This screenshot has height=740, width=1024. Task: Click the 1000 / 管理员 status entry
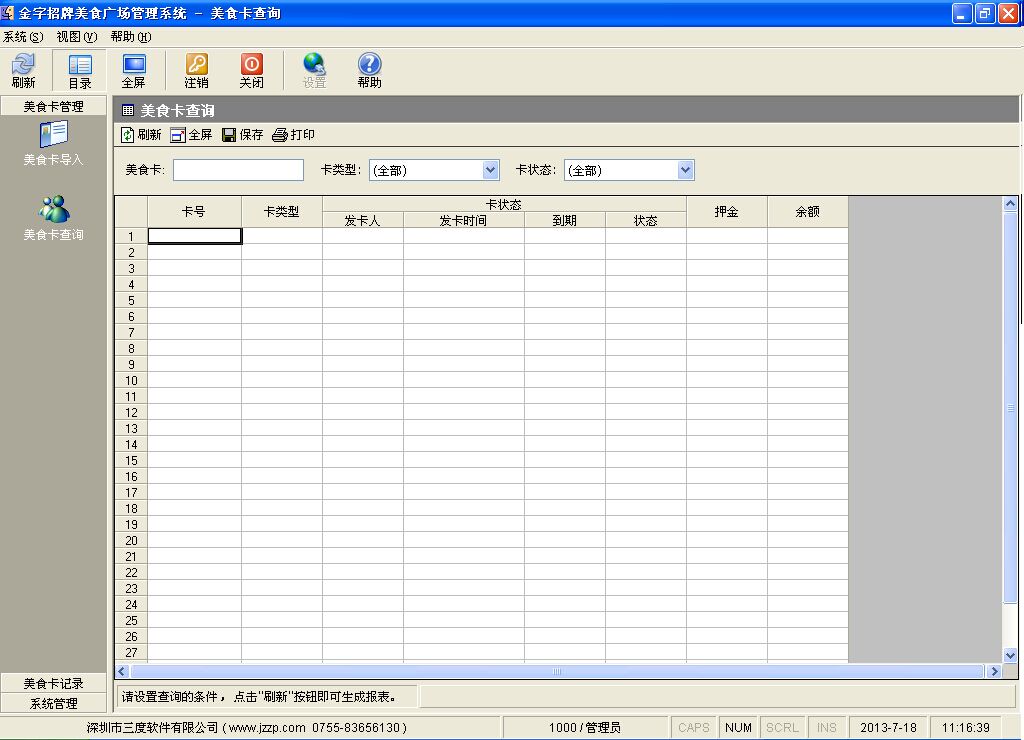click(x=584, y=727)
